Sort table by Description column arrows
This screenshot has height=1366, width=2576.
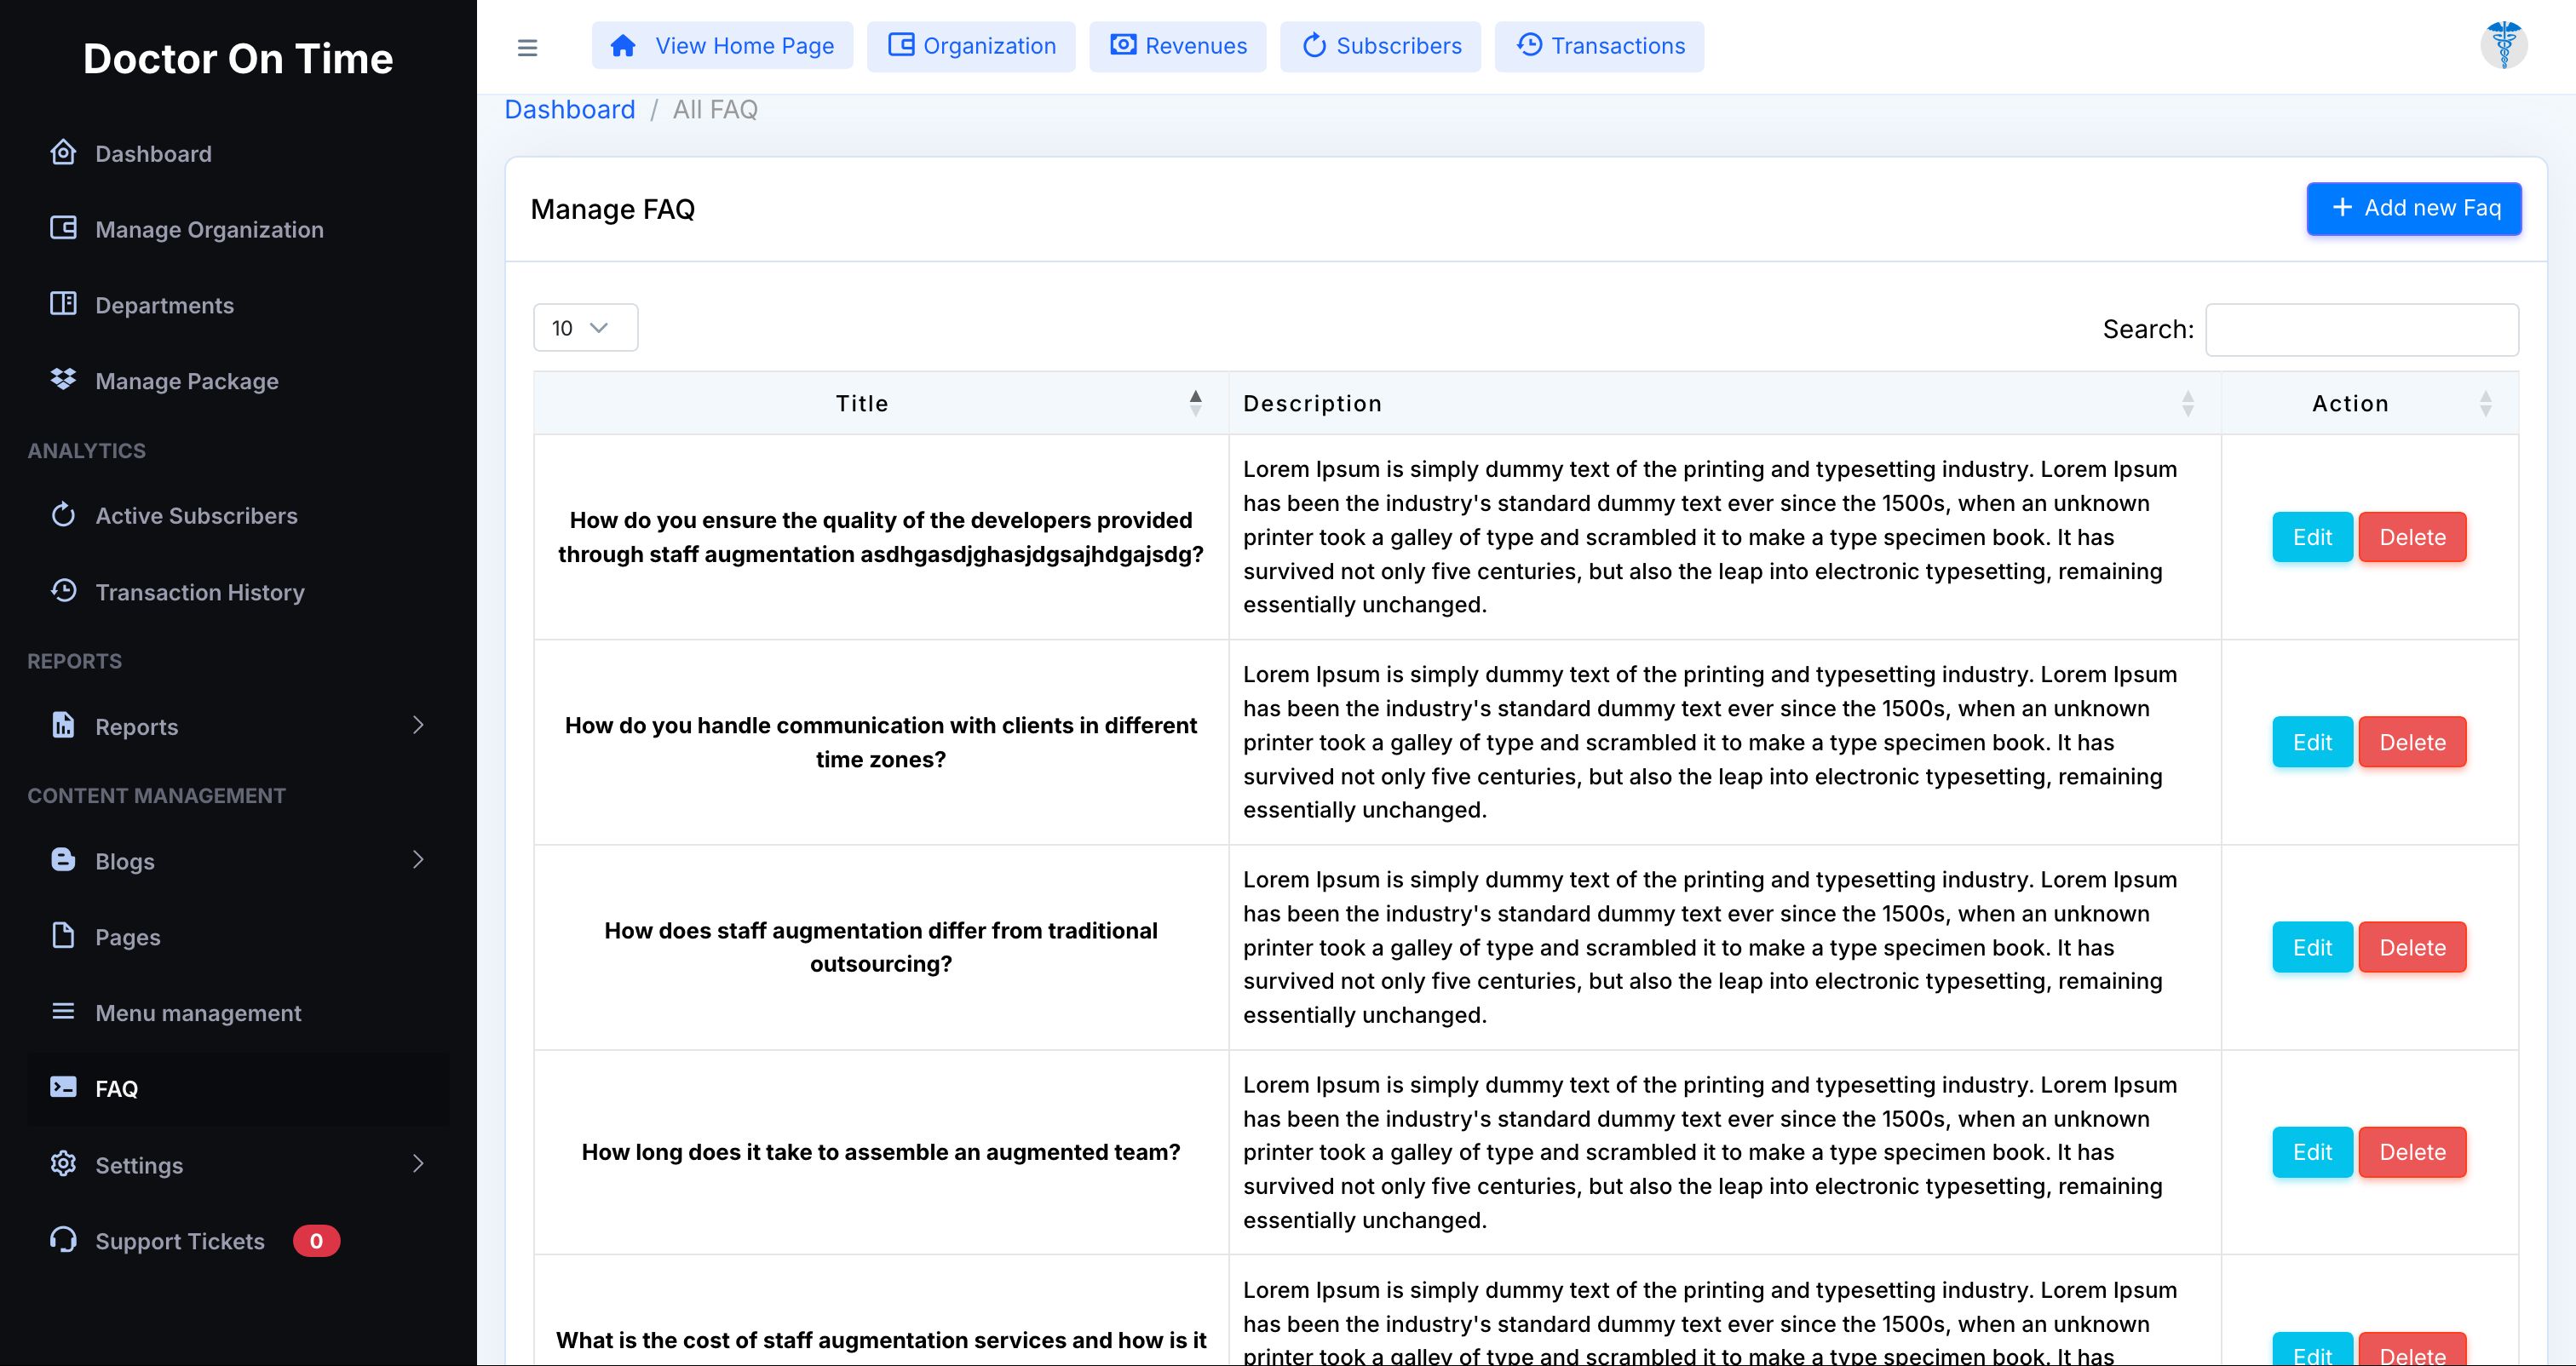click(2187, 403)
